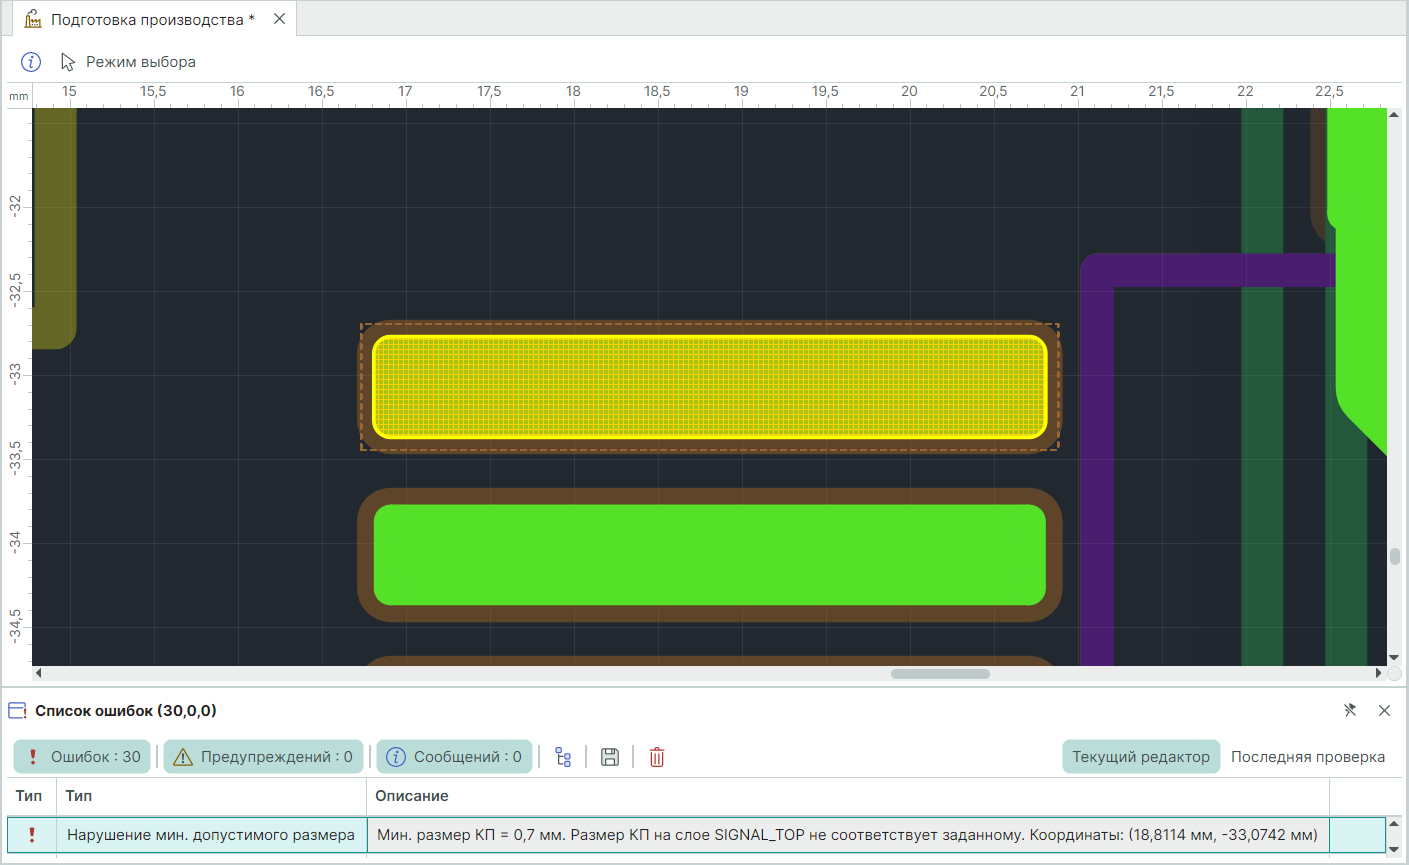1409x865 pixels.
Task: Click the scroll-down arrow of the error list
Action: pyautogui.click(x=1393, y=849)
